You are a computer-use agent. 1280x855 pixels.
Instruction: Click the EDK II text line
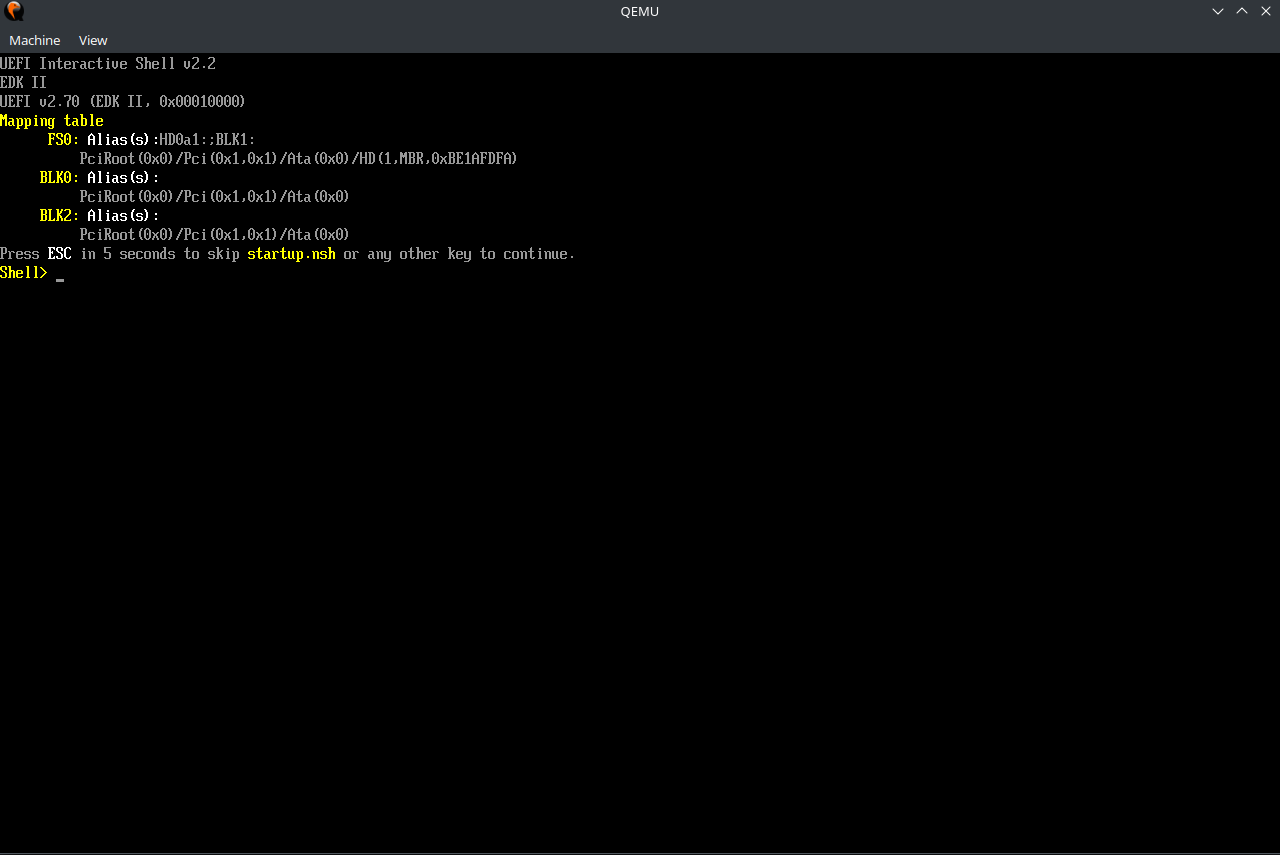(23, 82)
